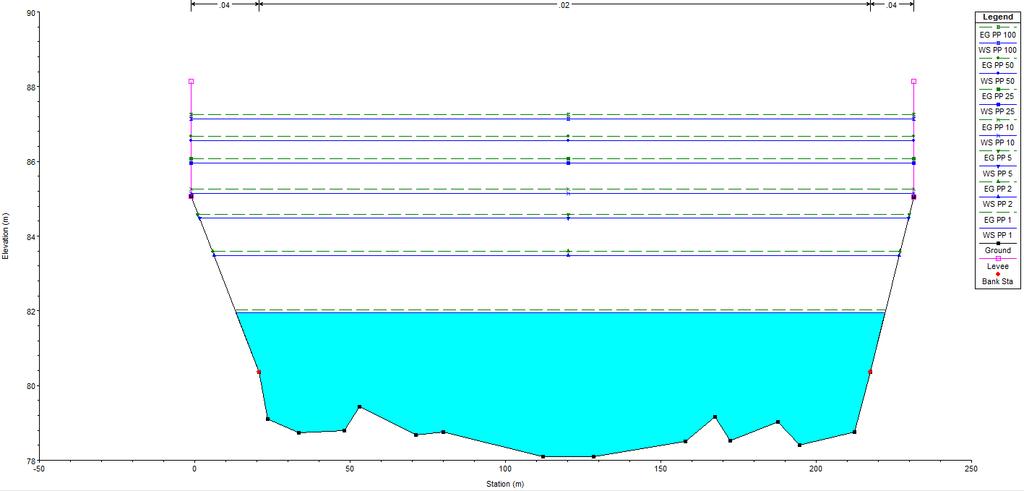Click the Ground legend entry

point(997,251)
